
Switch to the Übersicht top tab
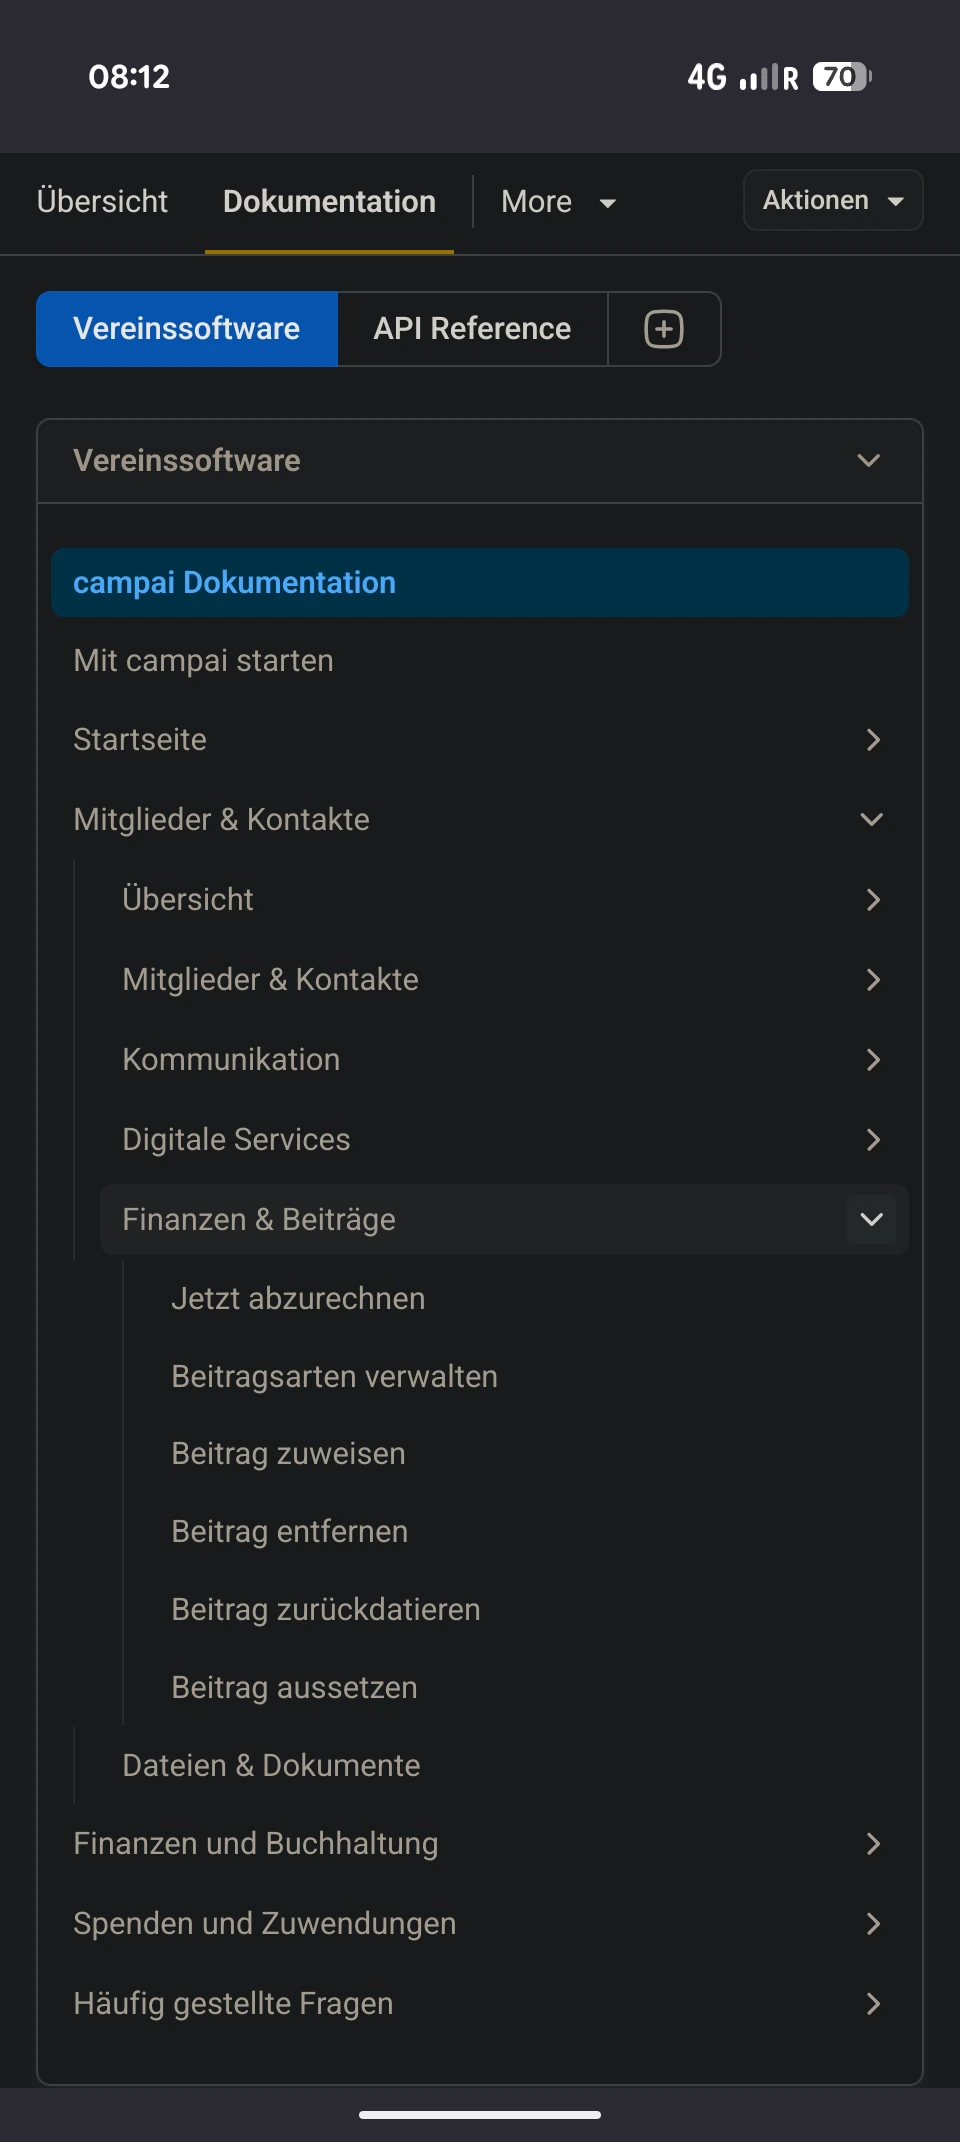pos(102,202)
